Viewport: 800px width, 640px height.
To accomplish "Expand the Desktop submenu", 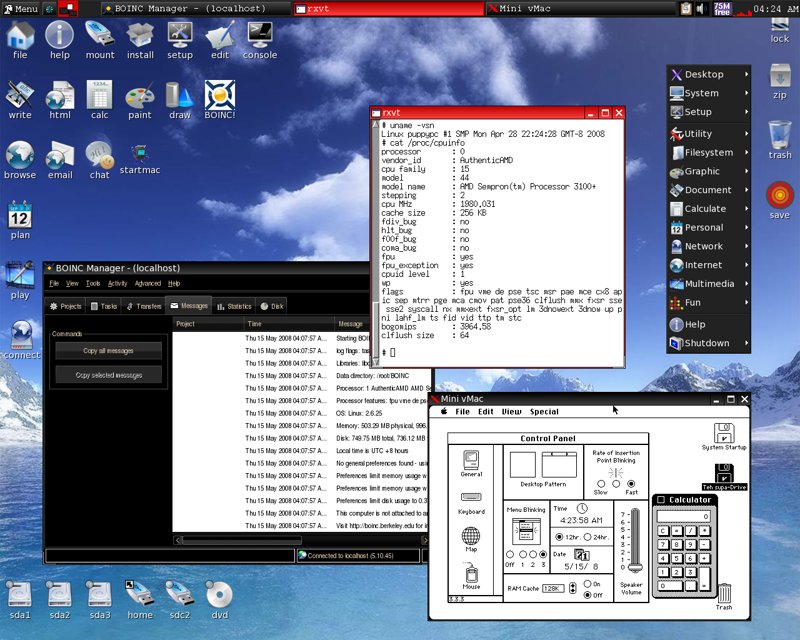I will [x=708, y=74].
